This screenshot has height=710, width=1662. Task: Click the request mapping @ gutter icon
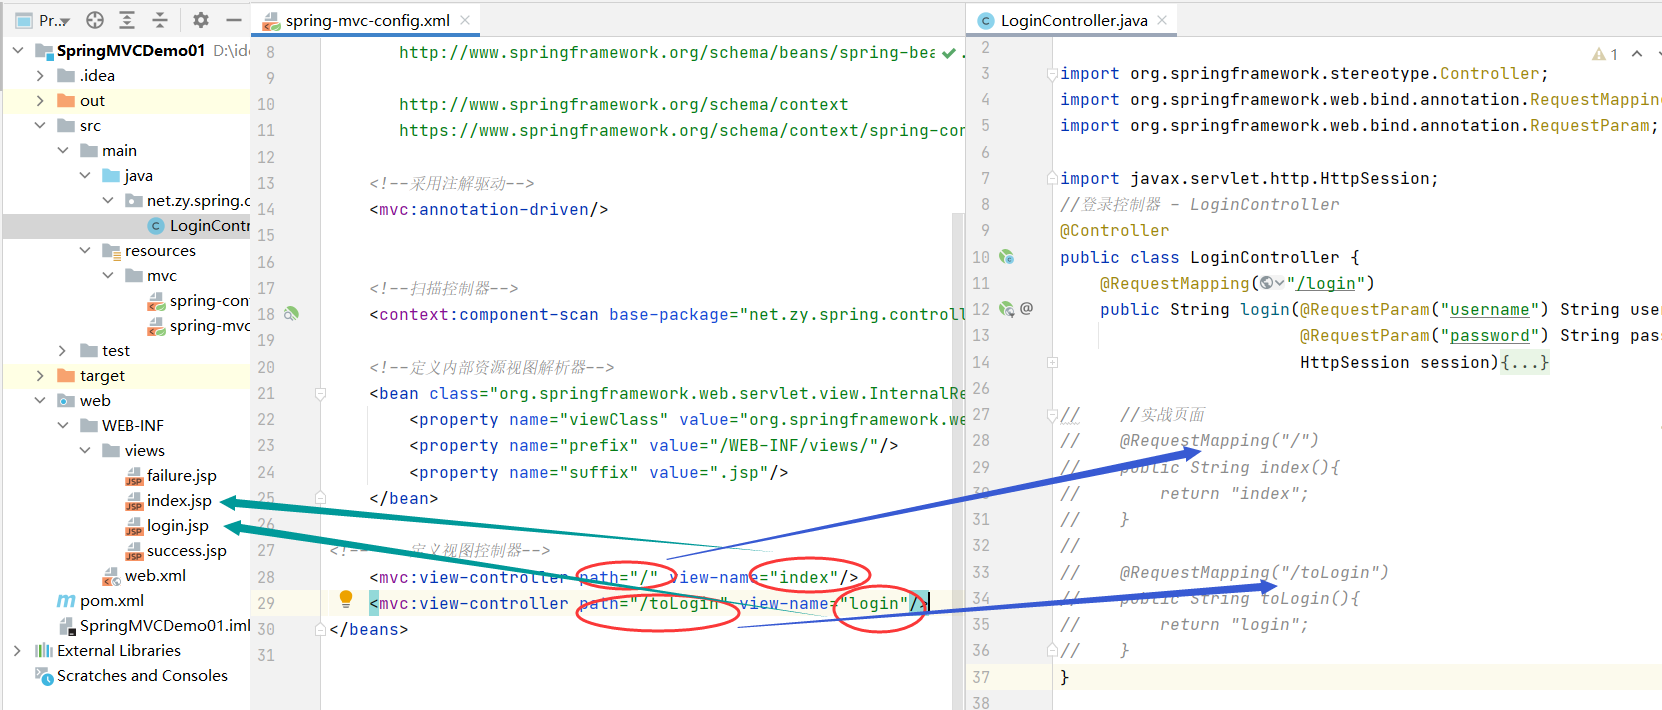click(1027, 309)
